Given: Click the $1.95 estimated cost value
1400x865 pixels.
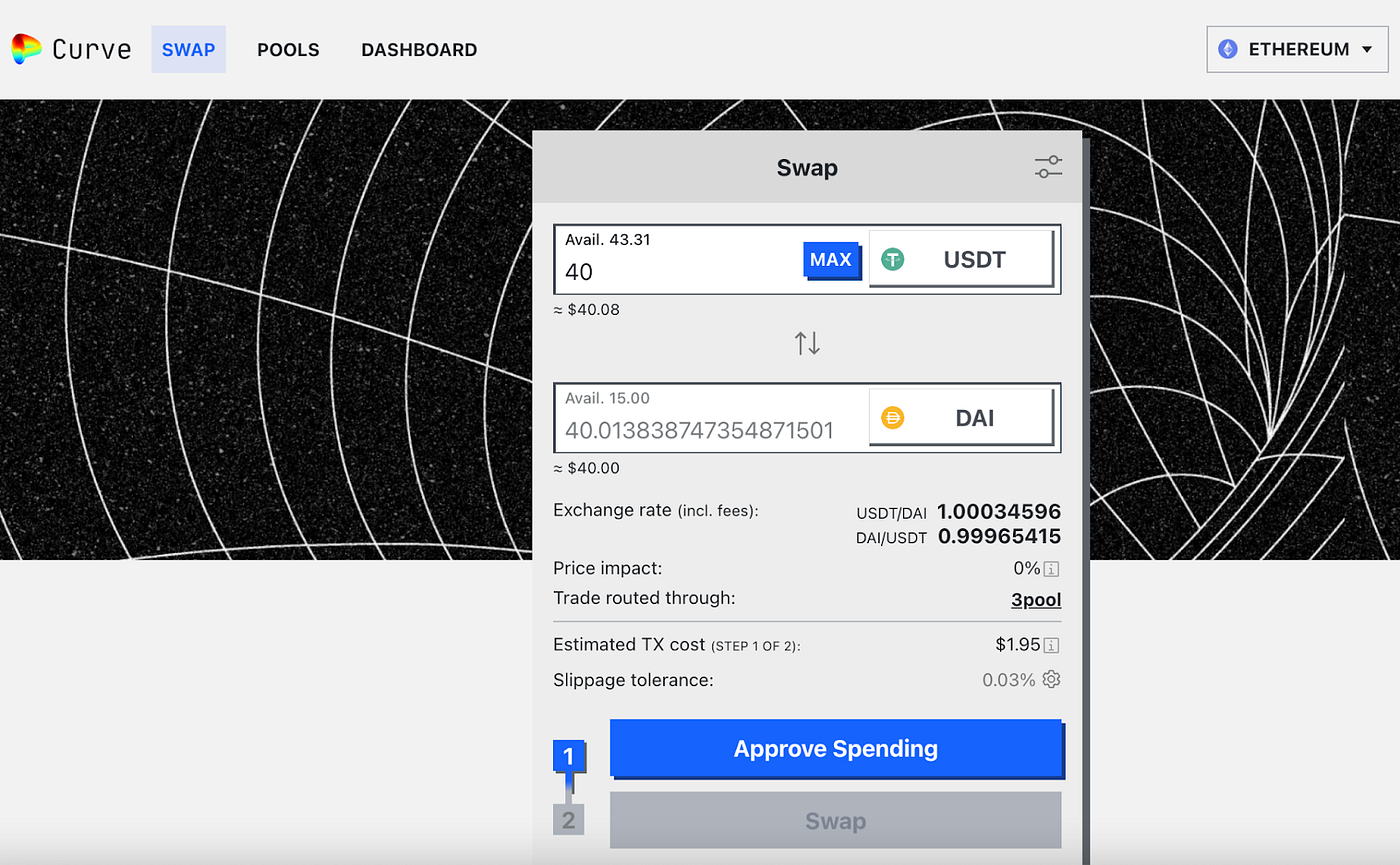Looking at the screenshot, I should (x=1018, y=645).
